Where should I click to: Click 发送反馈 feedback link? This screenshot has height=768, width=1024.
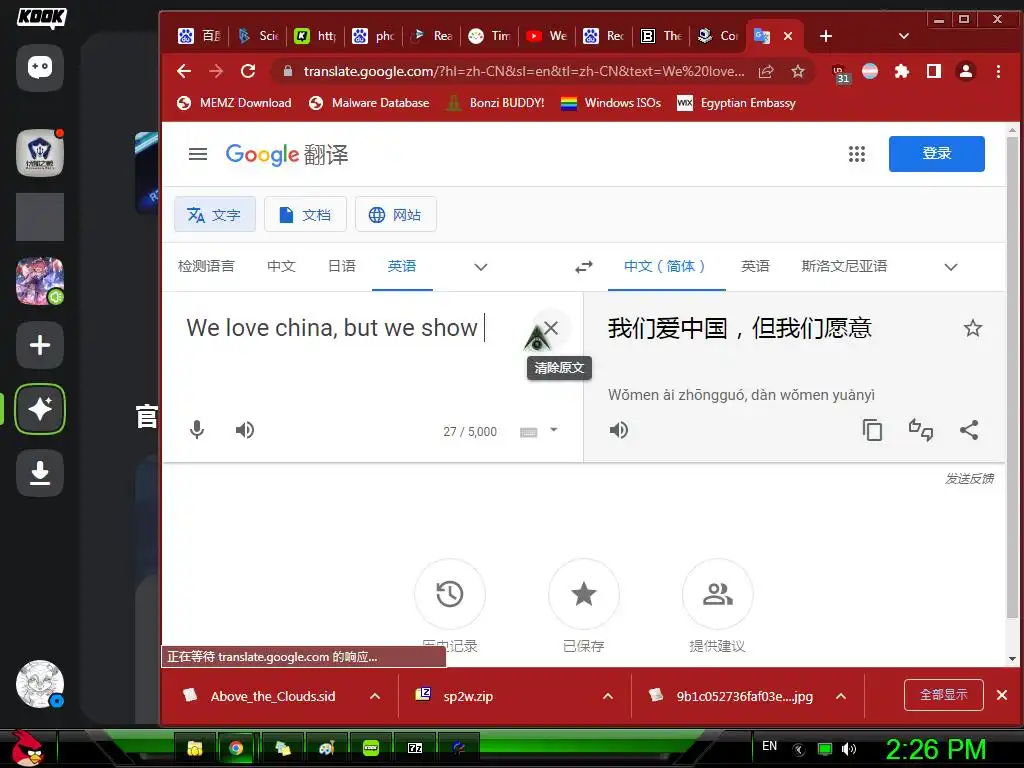pyautogui.click(x=969, y=479)
